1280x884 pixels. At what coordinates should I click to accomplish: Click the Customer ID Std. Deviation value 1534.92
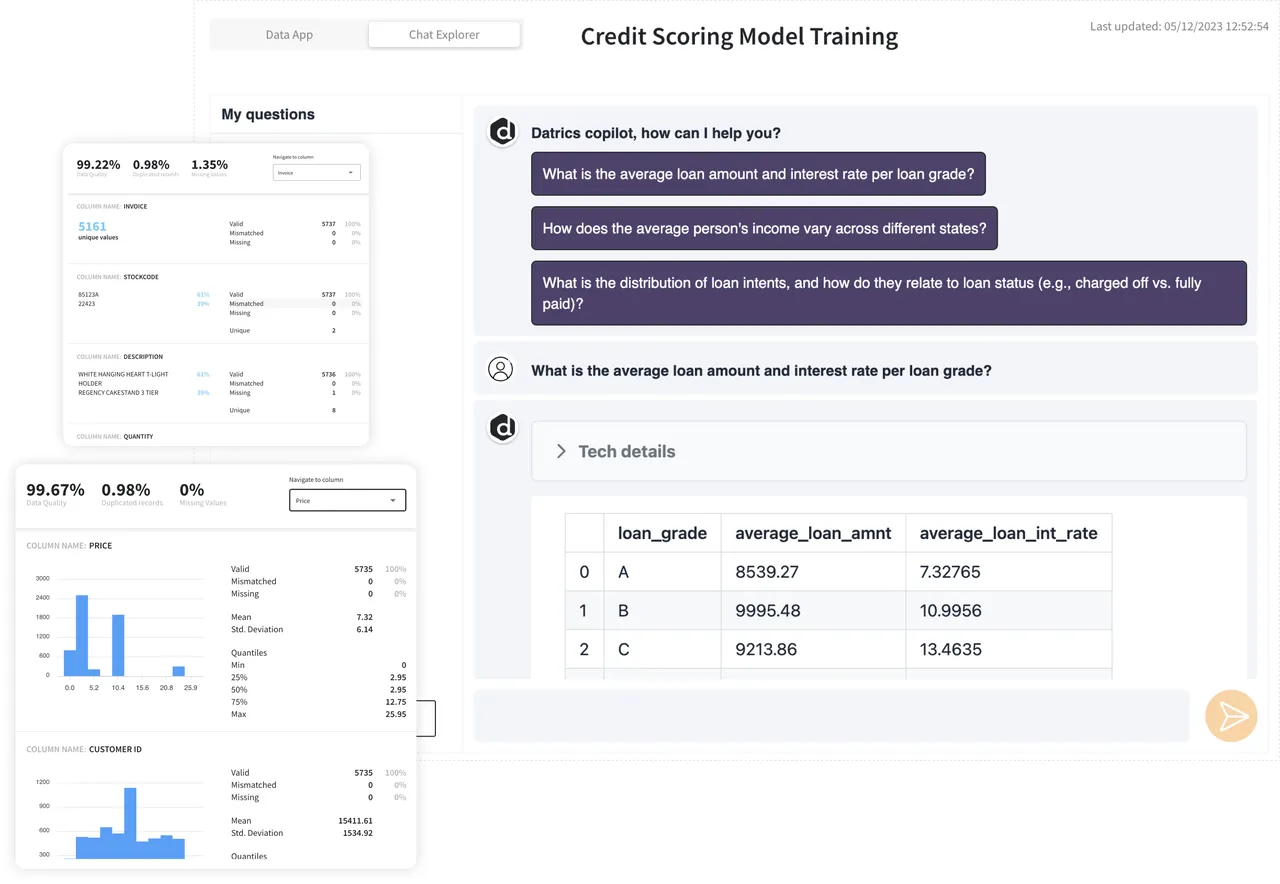(x=356, y=833)
